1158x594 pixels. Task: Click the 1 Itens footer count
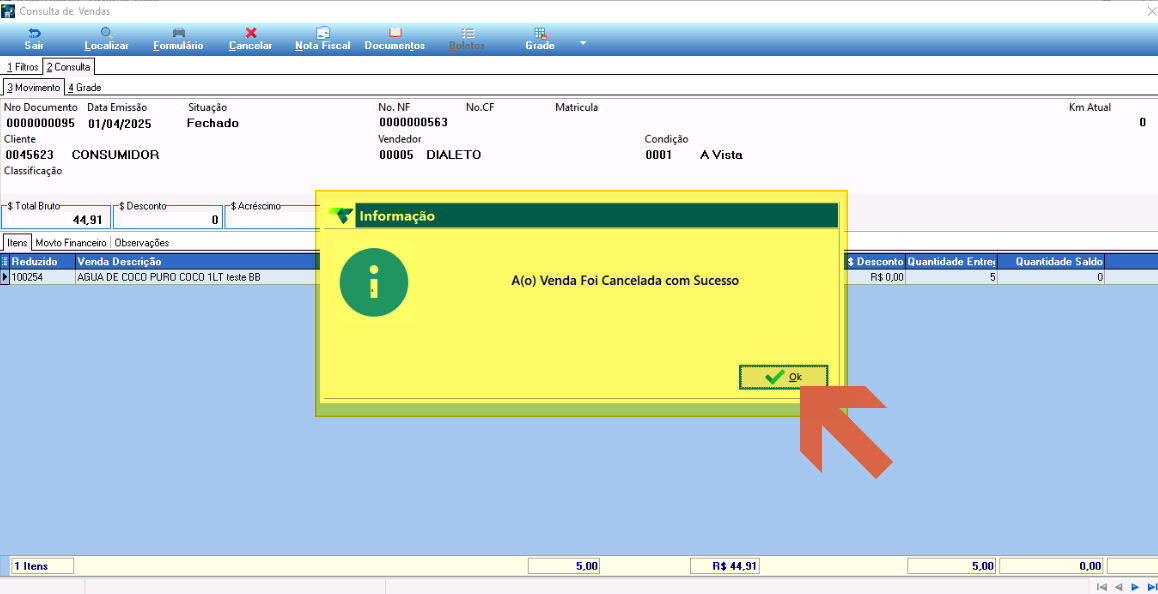click(x=43, y=566)
